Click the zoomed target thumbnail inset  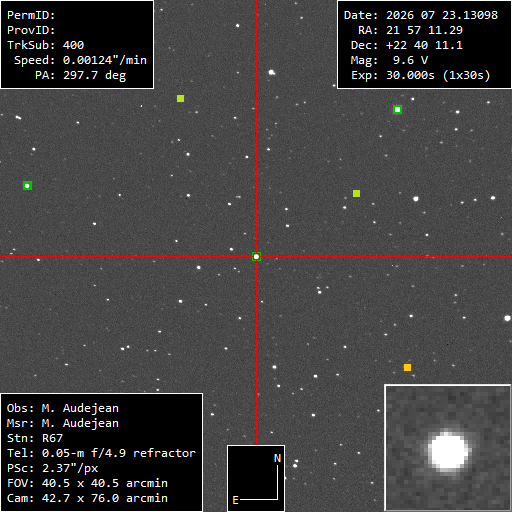[448, 448]
